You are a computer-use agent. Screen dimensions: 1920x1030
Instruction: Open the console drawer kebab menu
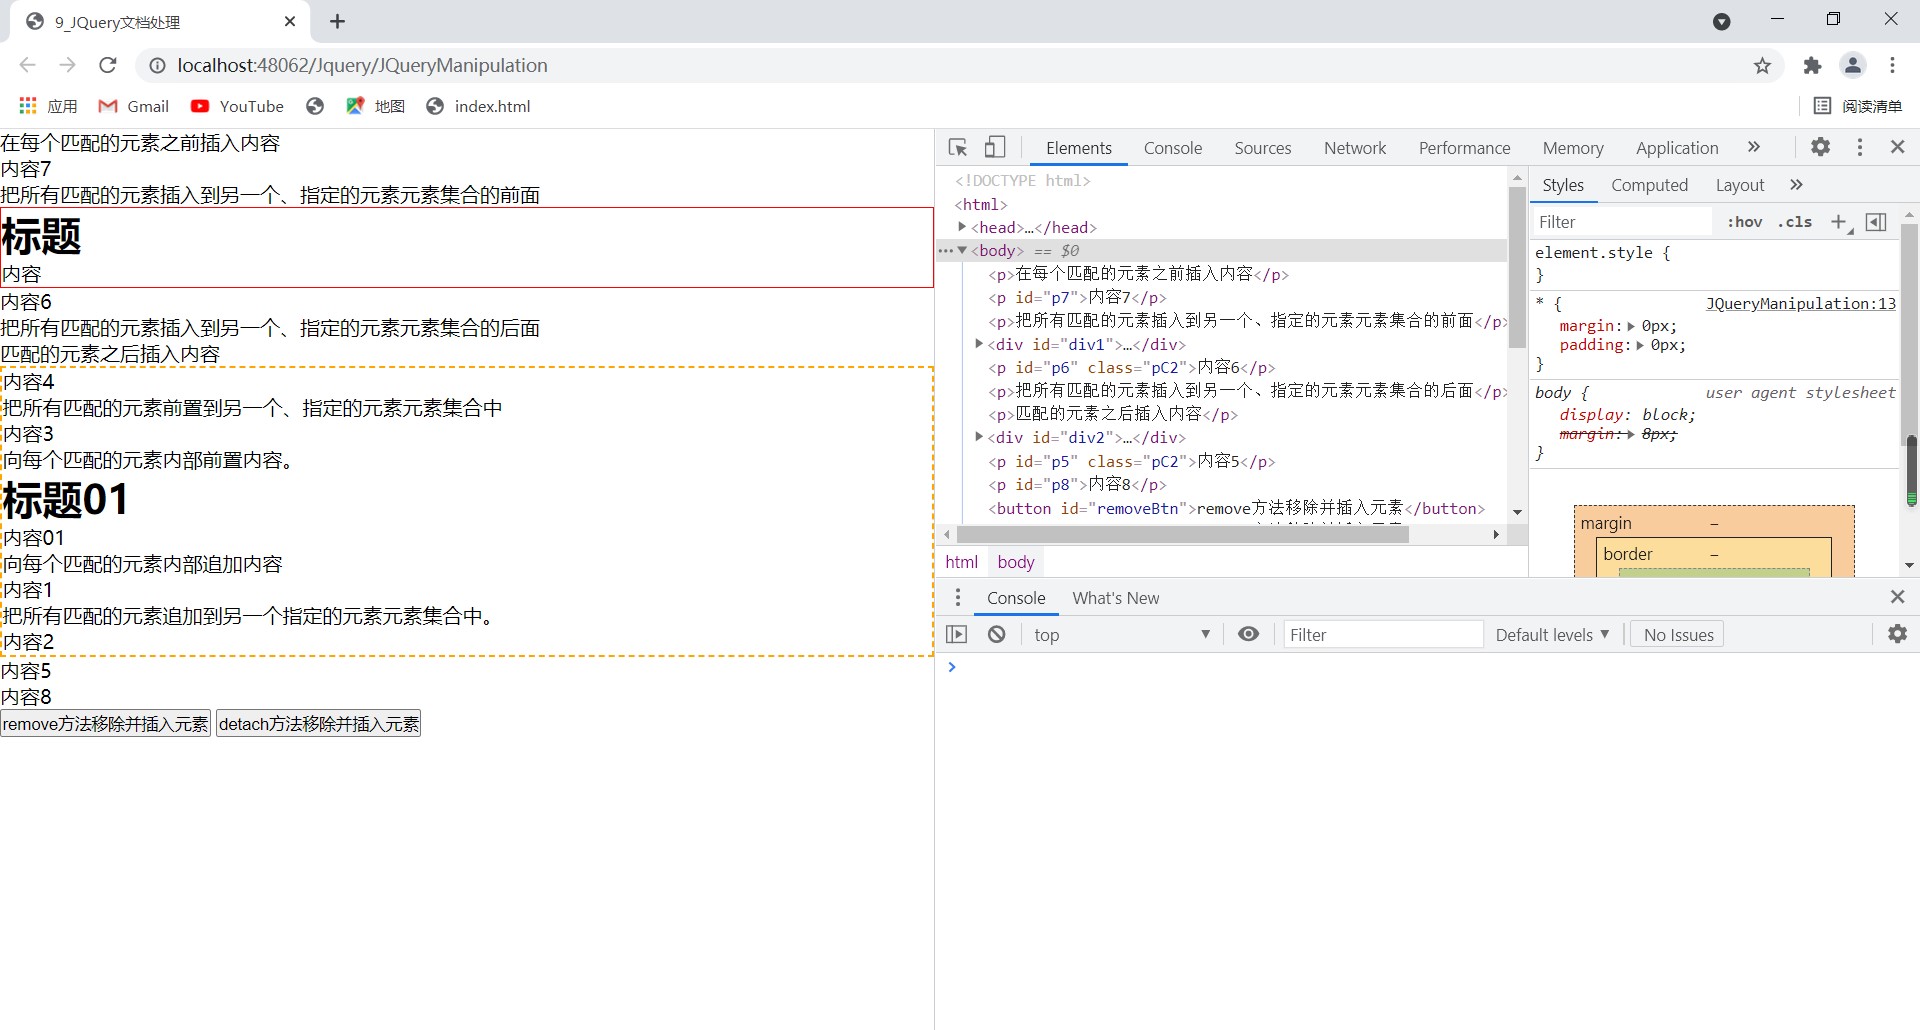958,597
